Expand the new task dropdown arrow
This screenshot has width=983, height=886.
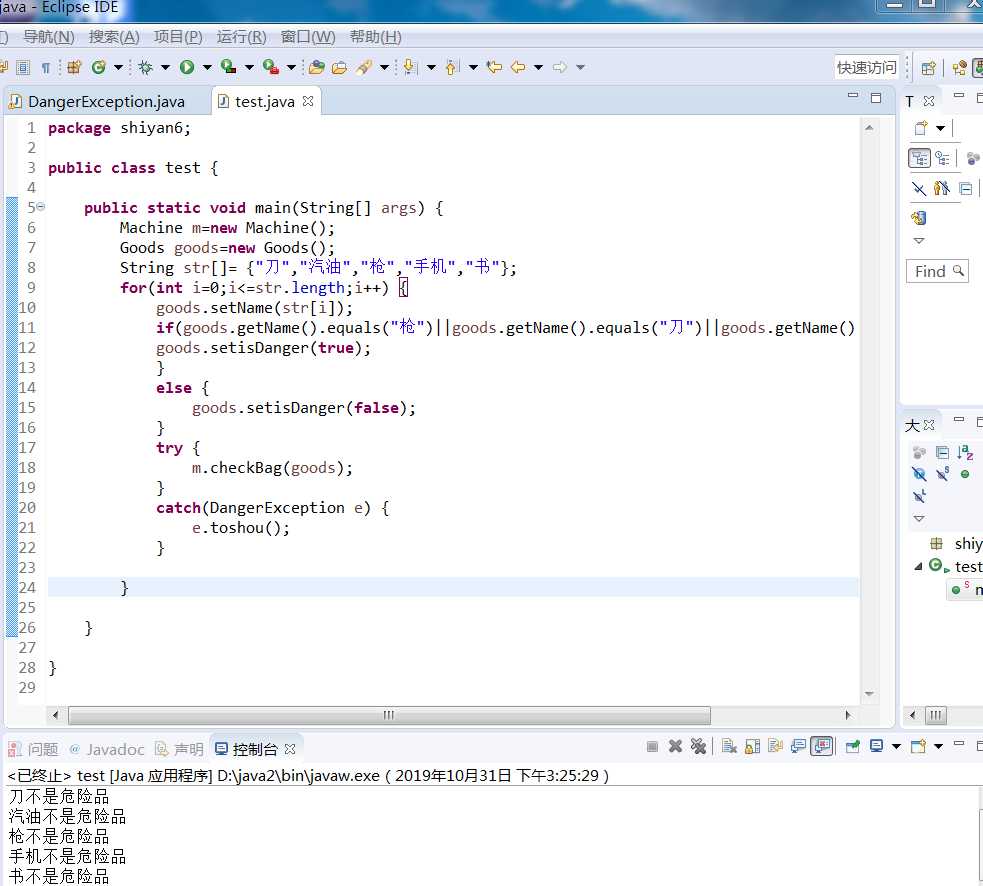pyautogui.click(x=940, y=129)
